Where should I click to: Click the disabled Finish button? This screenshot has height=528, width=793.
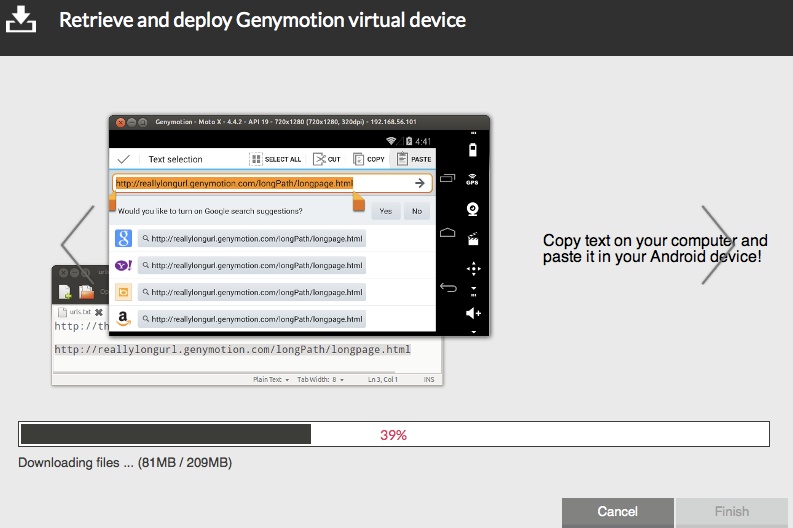pyautogui.click(x=731, y=512)
